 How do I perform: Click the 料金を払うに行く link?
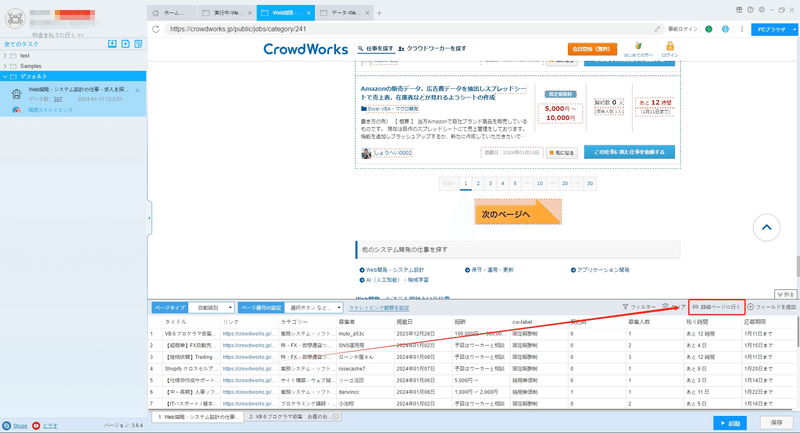[x=58, y=35]
